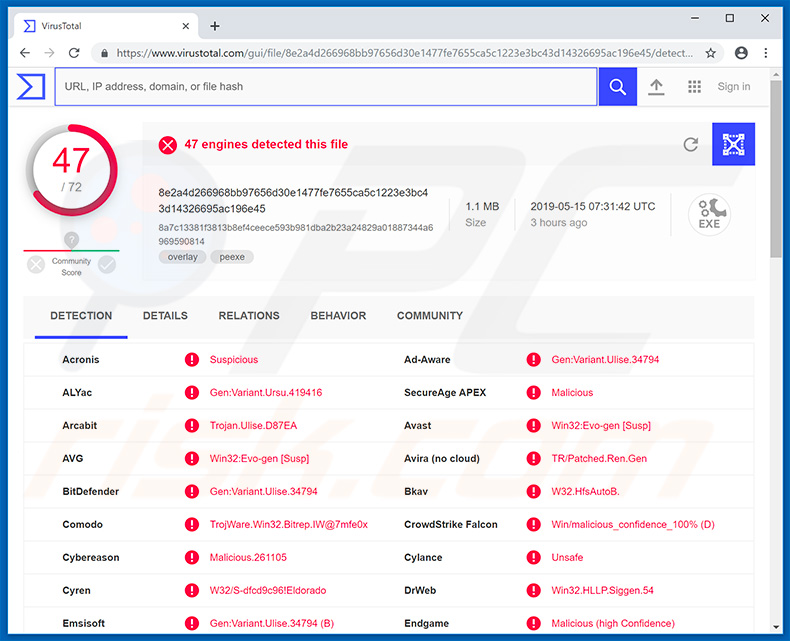This screenshot has height=641, width=790.
Task: Click the 47 engines detected this file text
Action: (x=266, y=145)
